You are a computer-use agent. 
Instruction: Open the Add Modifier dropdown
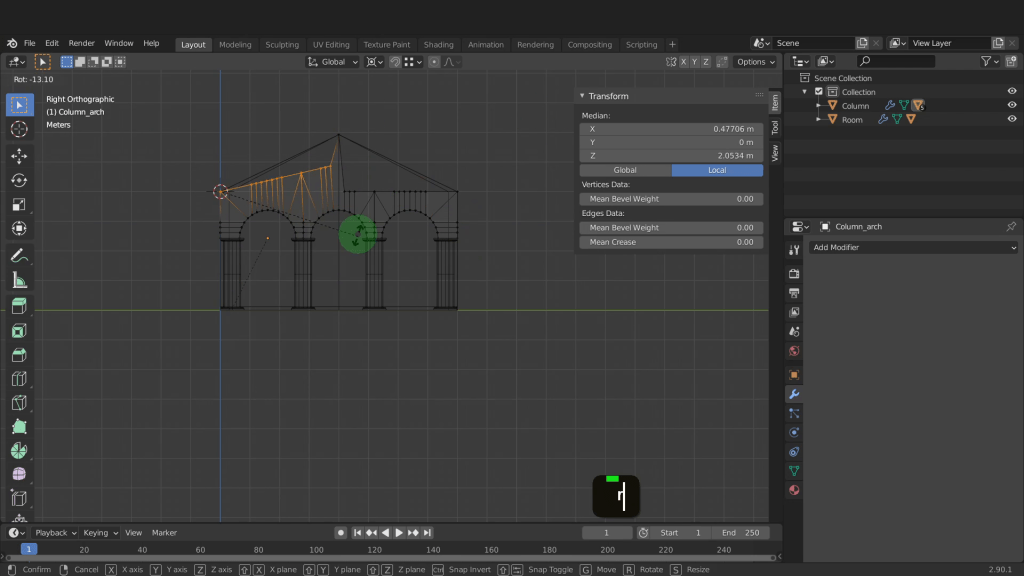pos(914,247)
